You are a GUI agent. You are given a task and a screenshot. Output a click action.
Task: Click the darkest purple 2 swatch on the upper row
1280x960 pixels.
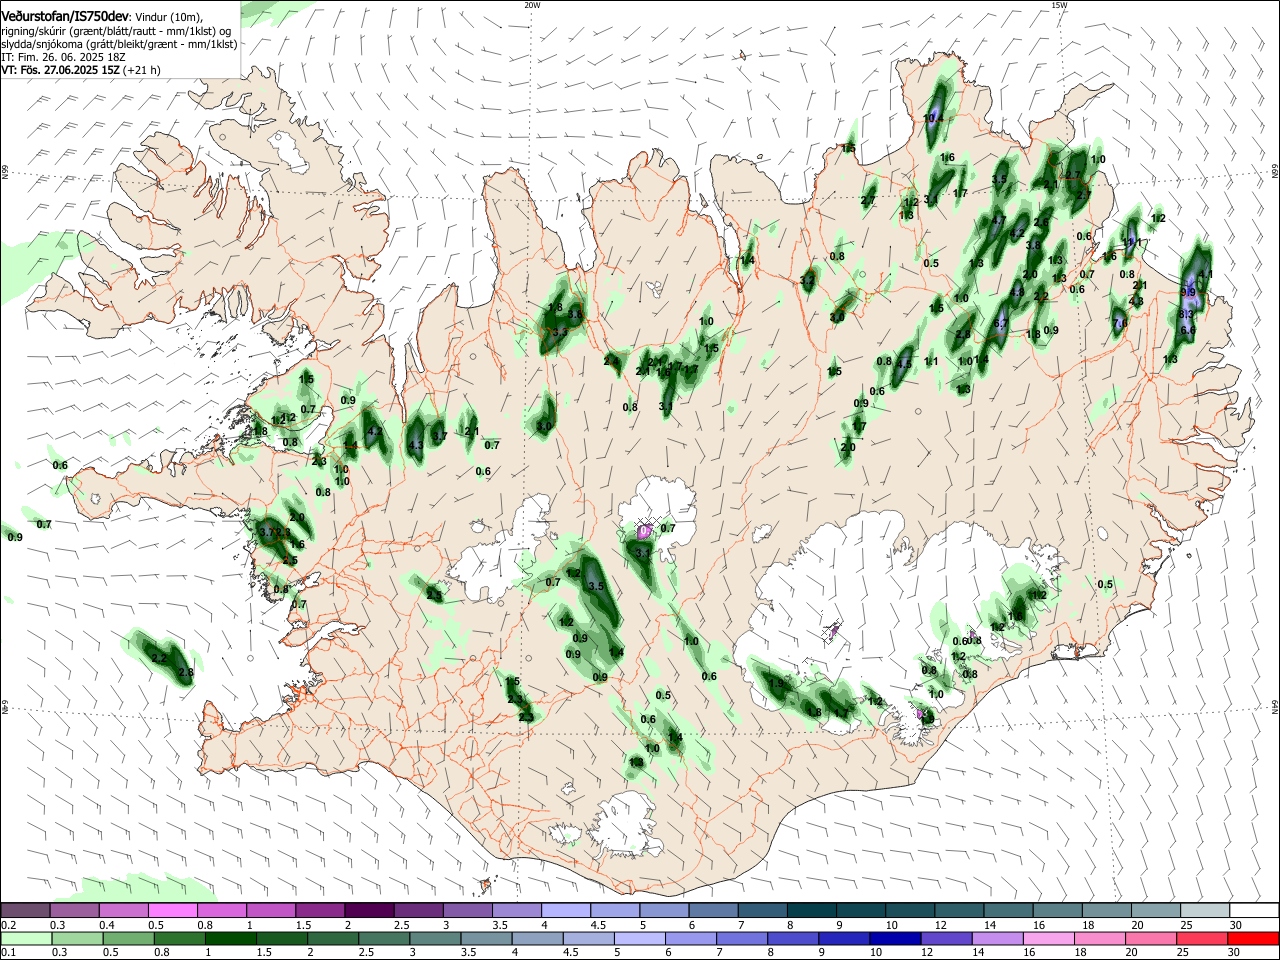click(x=370, y=911)
